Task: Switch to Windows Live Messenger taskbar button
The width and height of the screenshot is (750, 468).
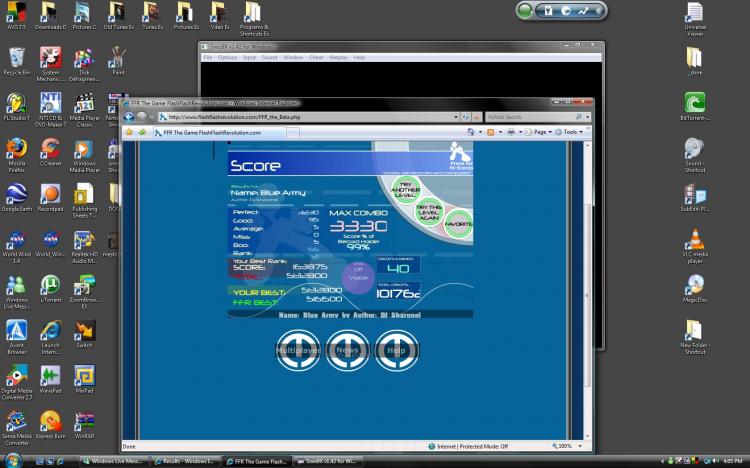Action: pos(113,461)
